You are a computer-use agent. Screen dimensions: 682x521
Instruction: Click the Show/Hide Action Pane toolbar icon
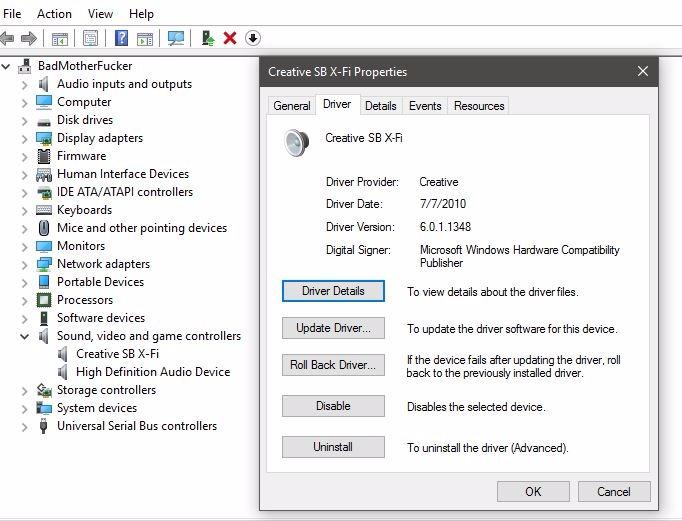click(x=145, y=39)
